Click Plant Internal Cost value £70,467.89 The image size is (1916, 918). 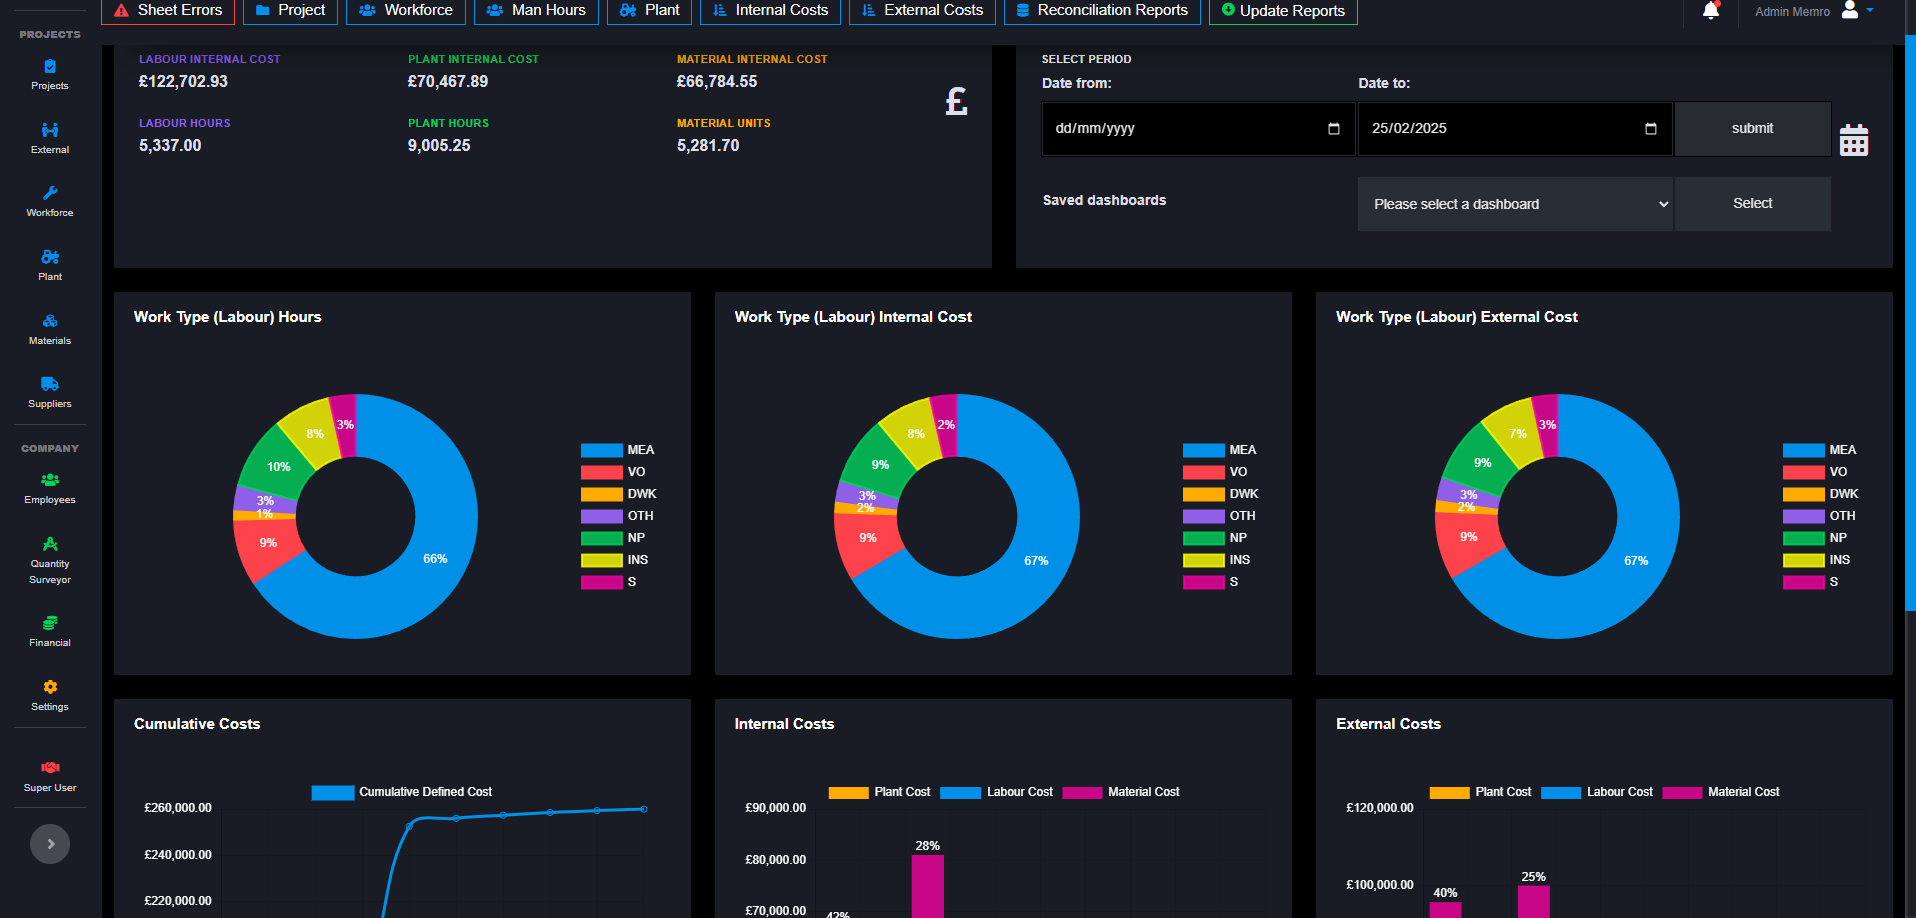tap(448, 82)
